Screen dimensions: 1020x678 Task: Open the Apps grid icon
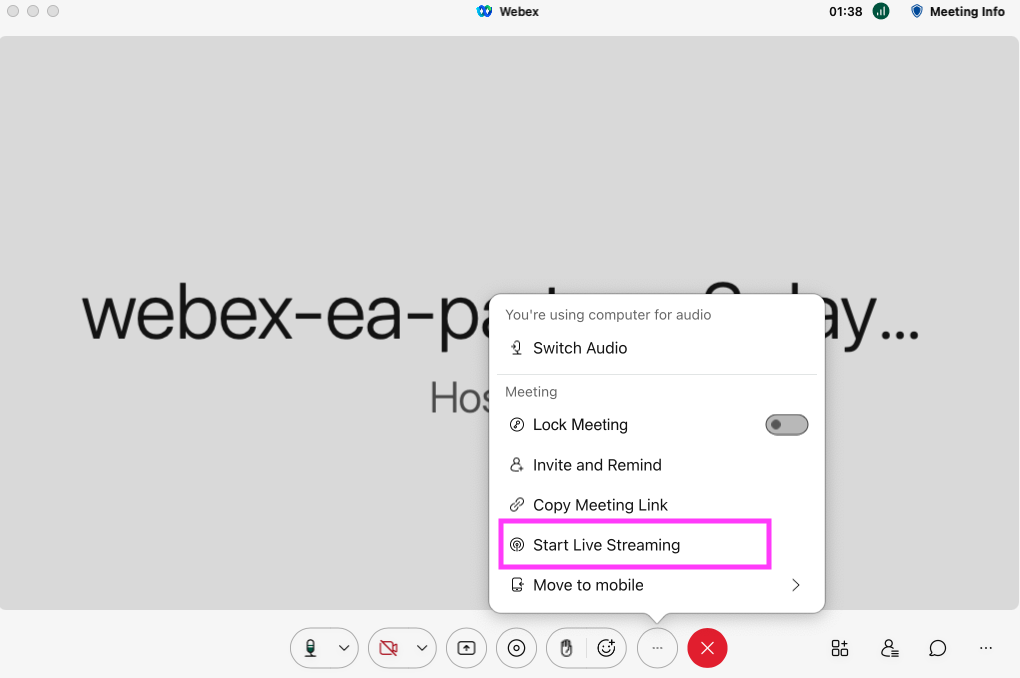pos(840,648)
